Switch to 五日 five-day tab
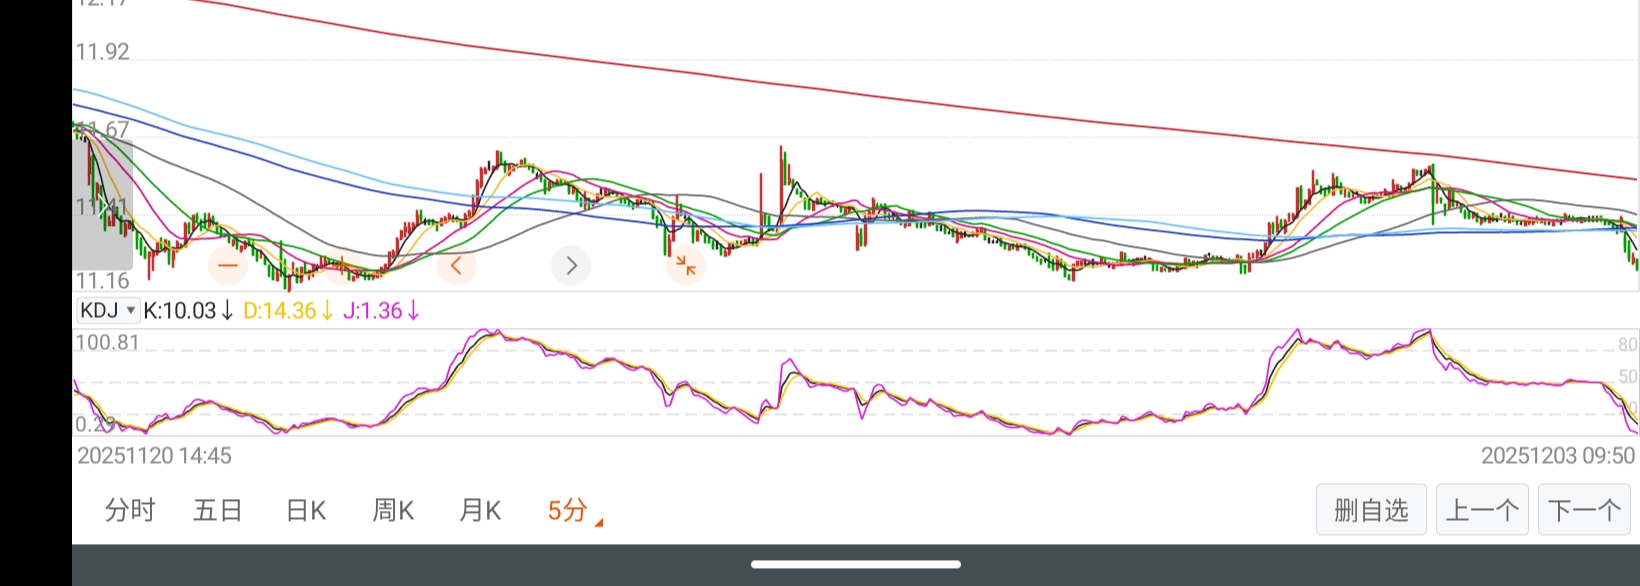The height and width of the screenshot is (586, 1640). [218, 511]
